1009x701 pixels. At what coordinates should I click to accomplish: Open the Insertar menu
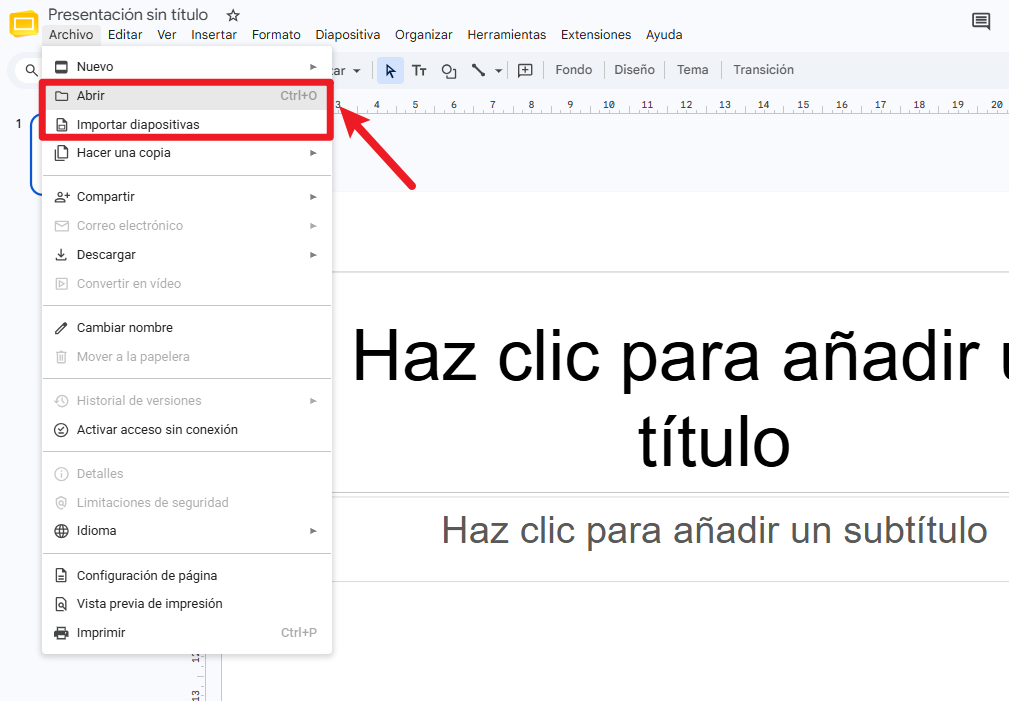[214, 35]
